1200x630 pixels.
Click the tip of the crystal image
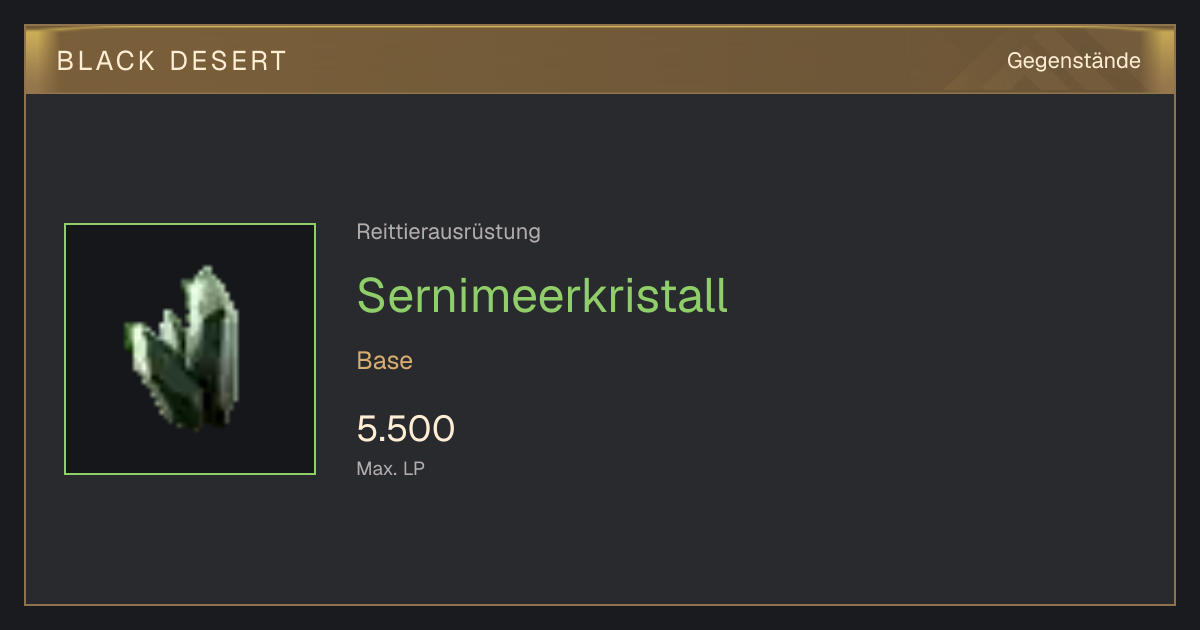pos(208,270)
